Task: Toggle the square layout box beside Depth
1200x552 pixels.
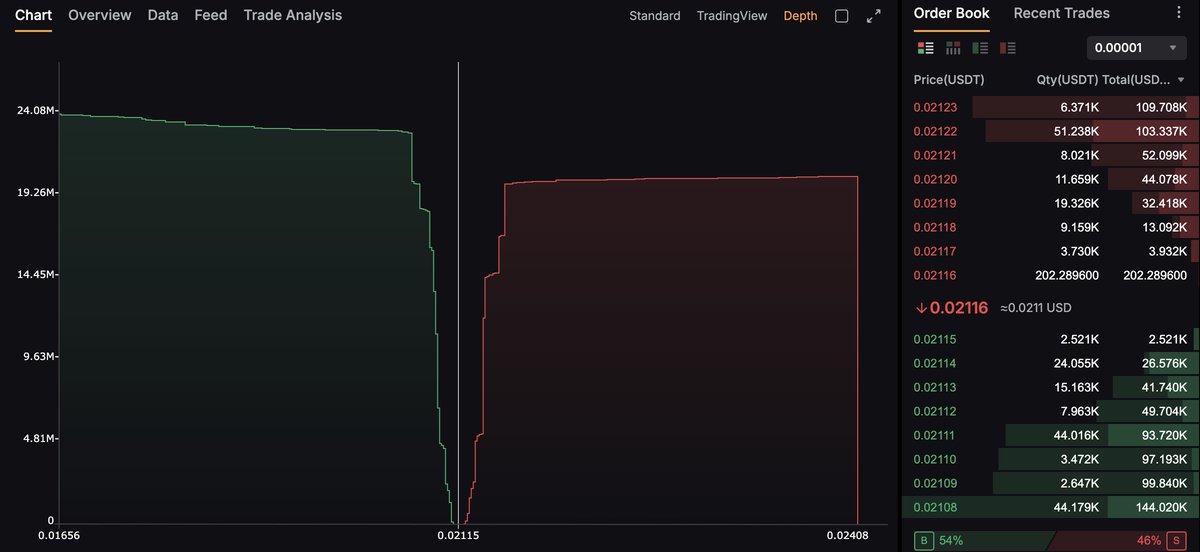Action: point(841,16)
